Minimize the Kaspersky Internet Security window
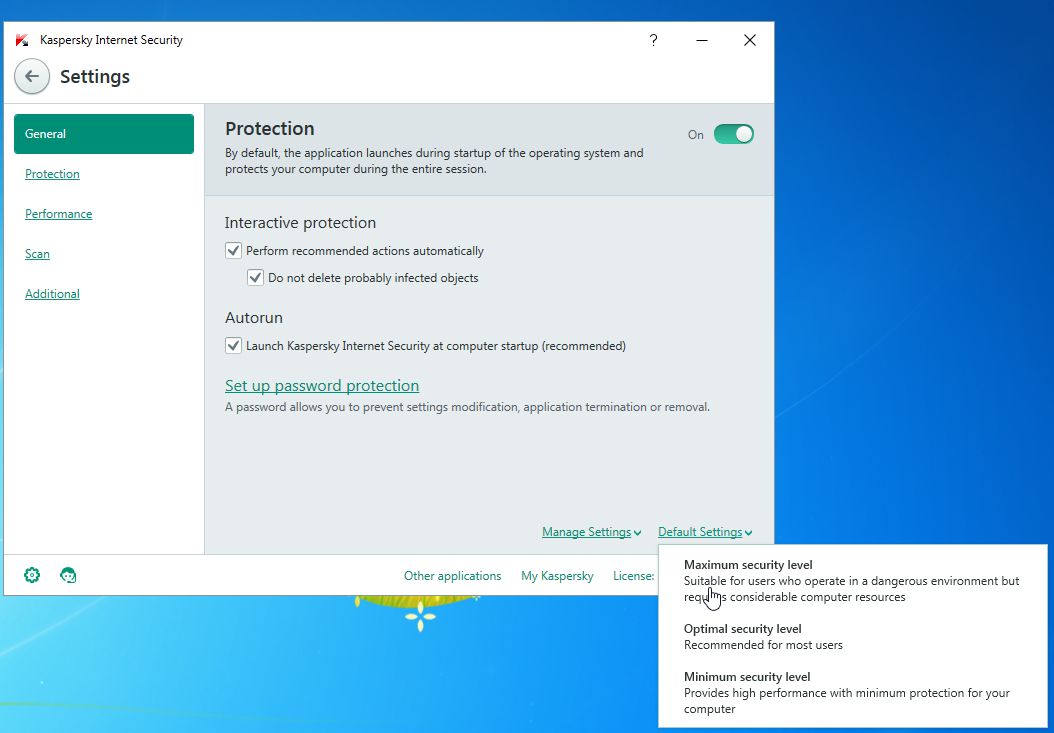This screenshot has width=1054, height=733. pos(702,40)
